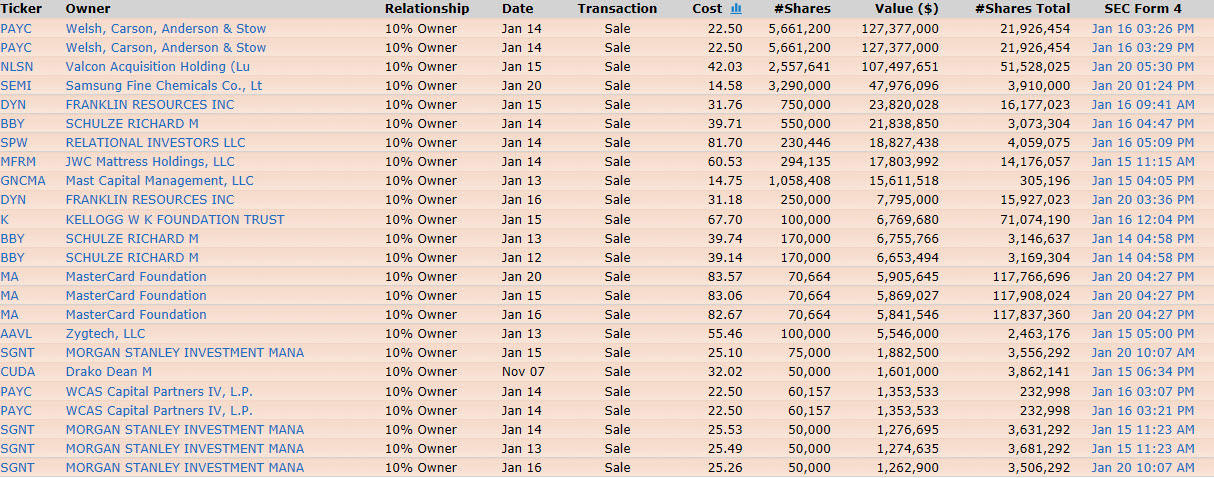Screen dimensions: 1214x478
Task: Open the CUDA ticker link
Action: click(x=17, y=372)
